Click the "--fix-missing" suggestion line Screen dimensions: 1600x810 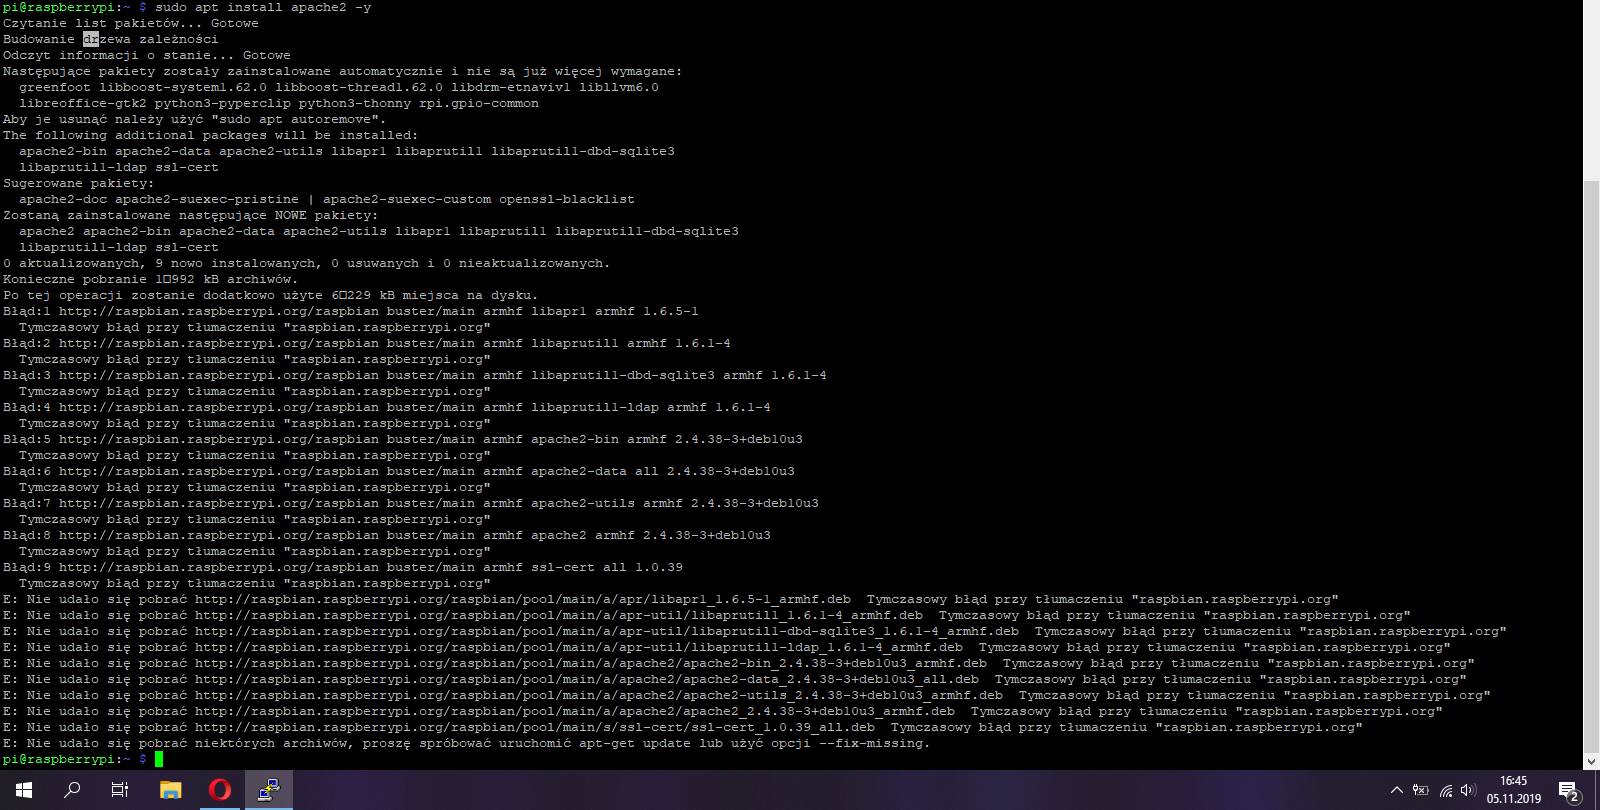(x=466, y=743)
